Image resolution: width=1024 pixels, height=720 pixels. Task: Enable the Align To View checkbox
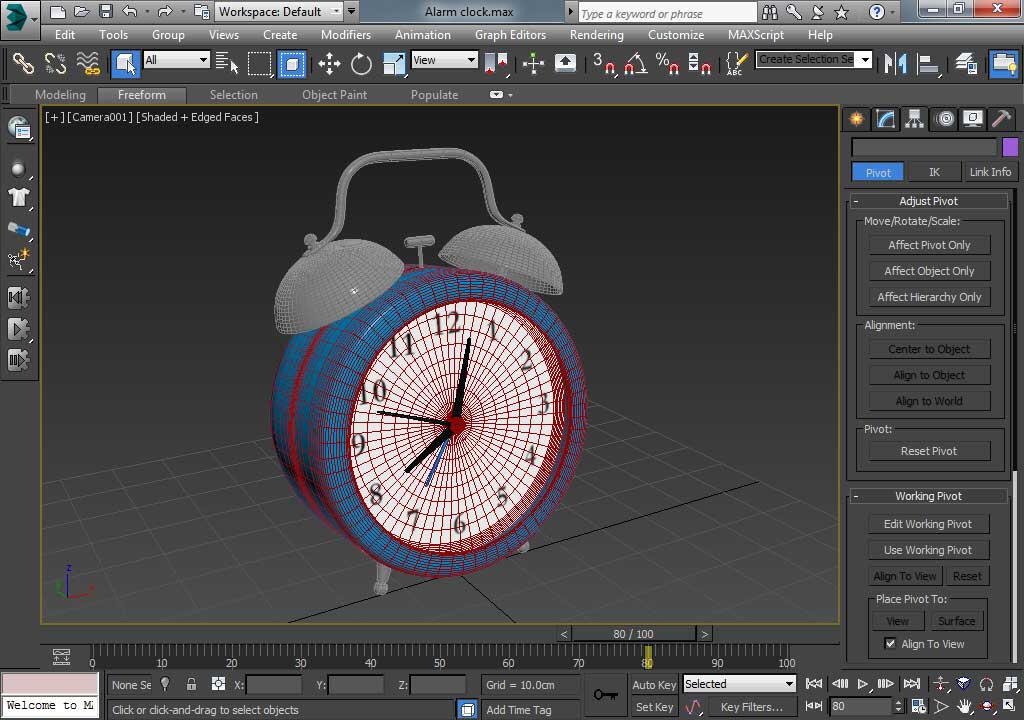pyautogui.click(x=890, y=644)
